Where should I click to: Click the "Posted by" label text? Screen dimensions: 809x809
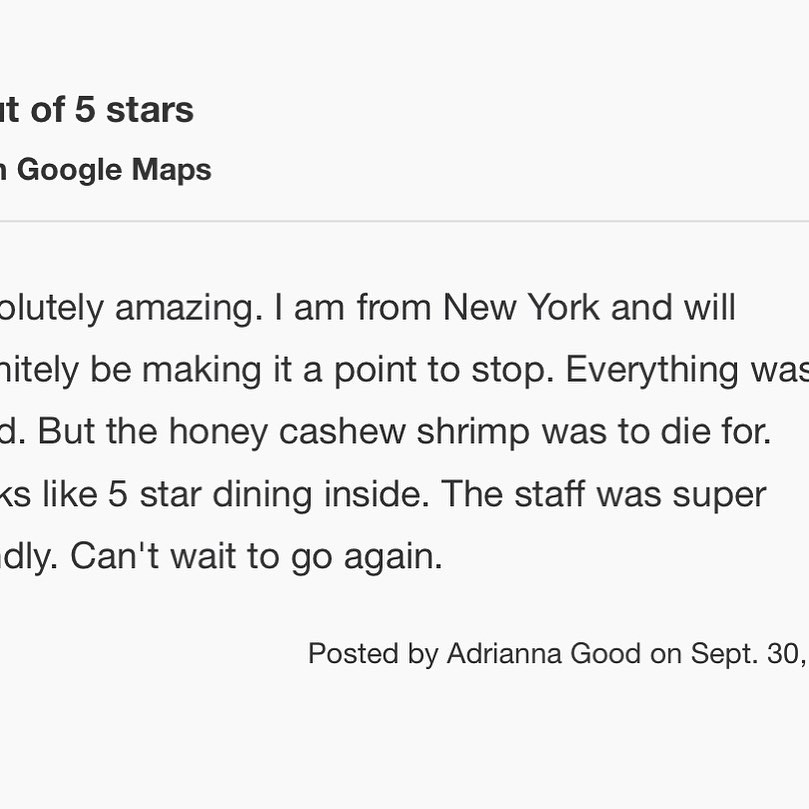pos(372,654)
